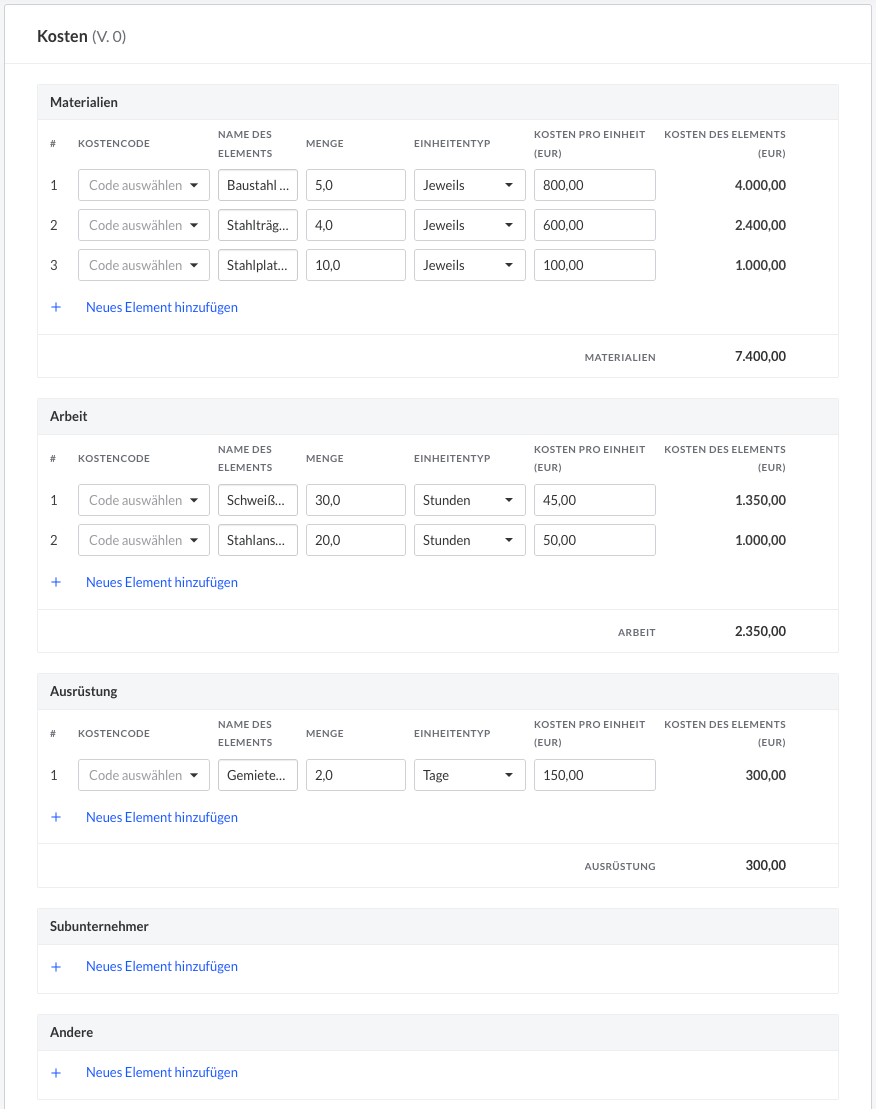Image resolution: width=876 pixels, height=1109 pixels.
Task: Click the Stahlträg name field
Action: [258, 225]
